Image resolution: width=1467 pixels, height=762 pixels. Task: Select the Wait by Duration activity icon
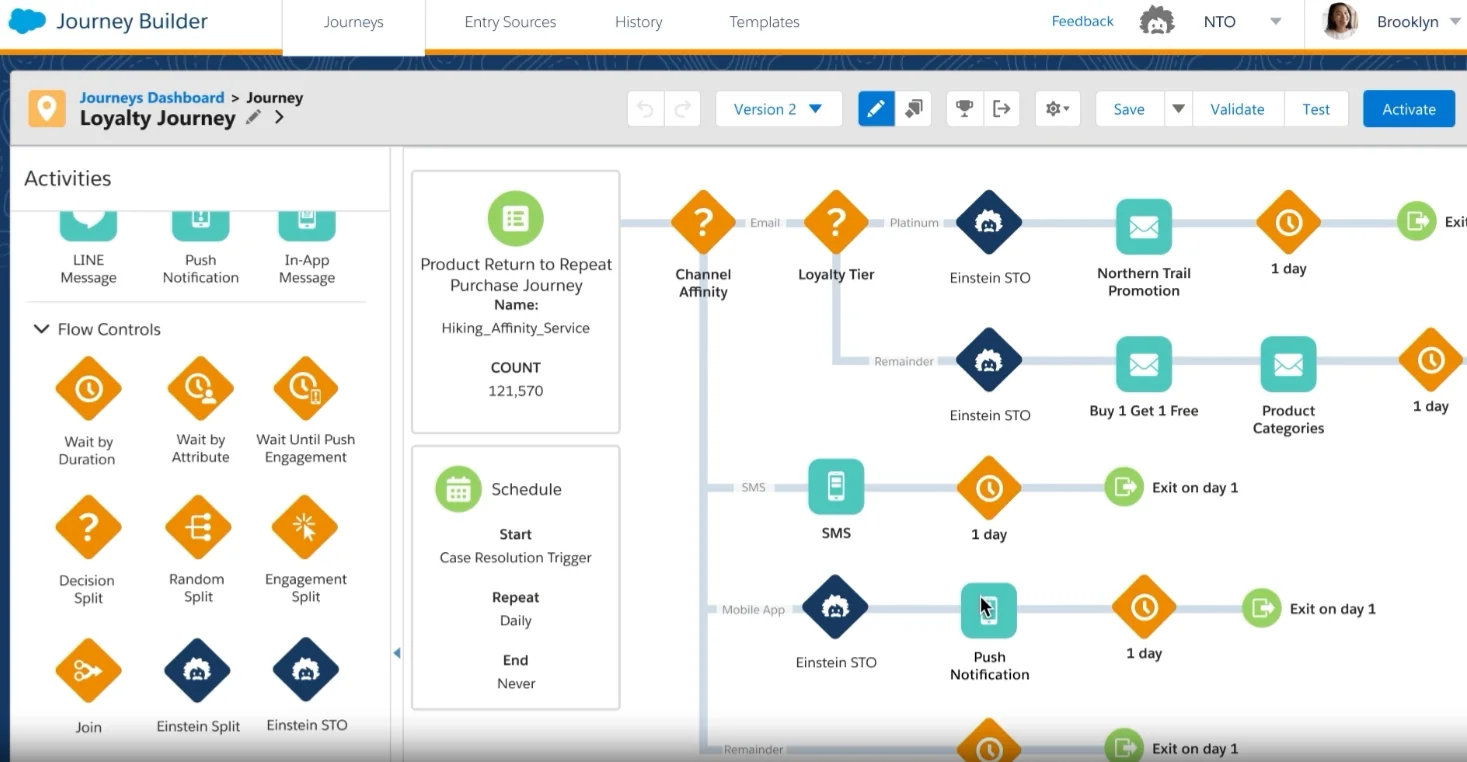point(88,389)
